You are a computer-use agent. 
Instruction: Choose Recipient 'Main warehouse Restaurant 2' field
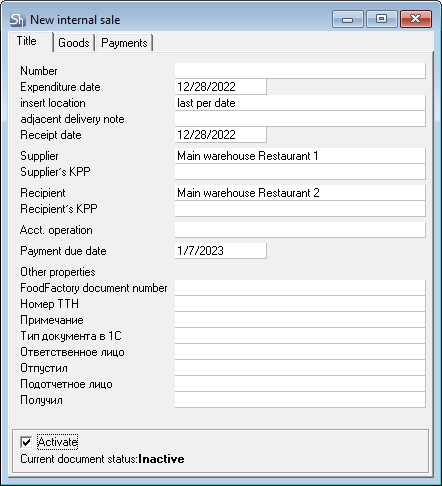click(300, 193)
